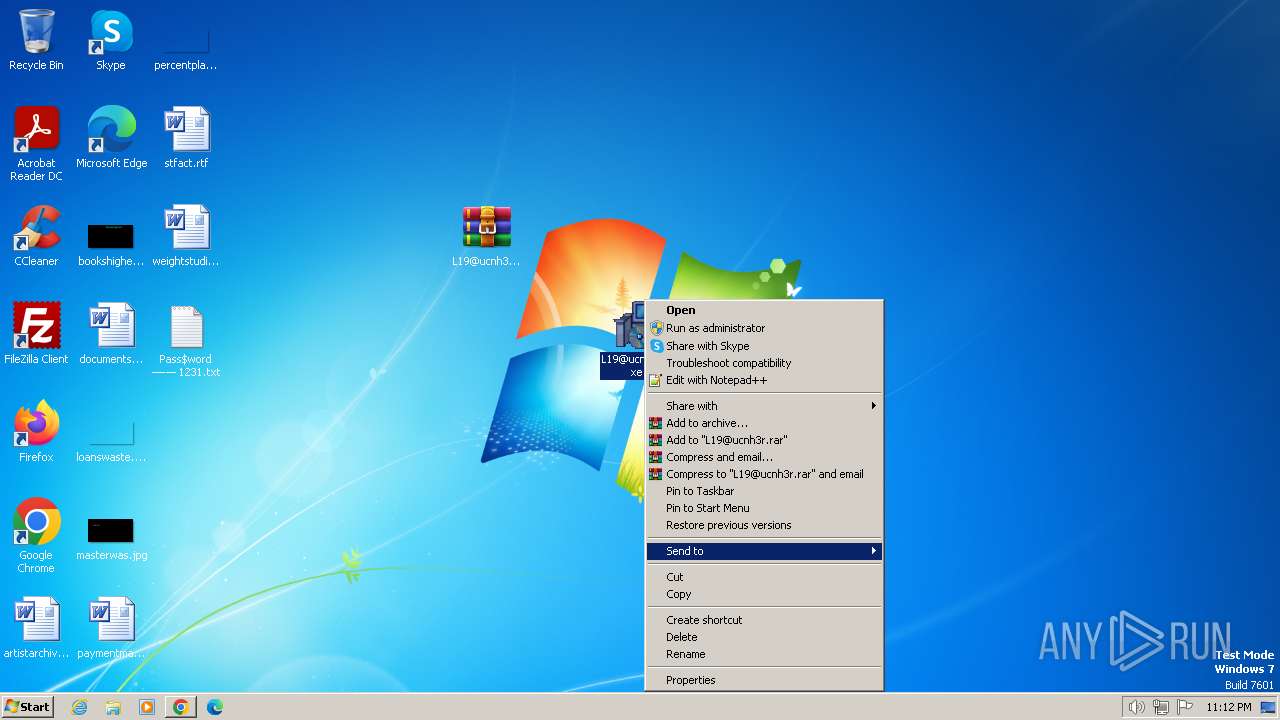Open Windows Explorer folder in taskbar
Viewport: 1280px width, 720px height.
(x=113, y=707)
